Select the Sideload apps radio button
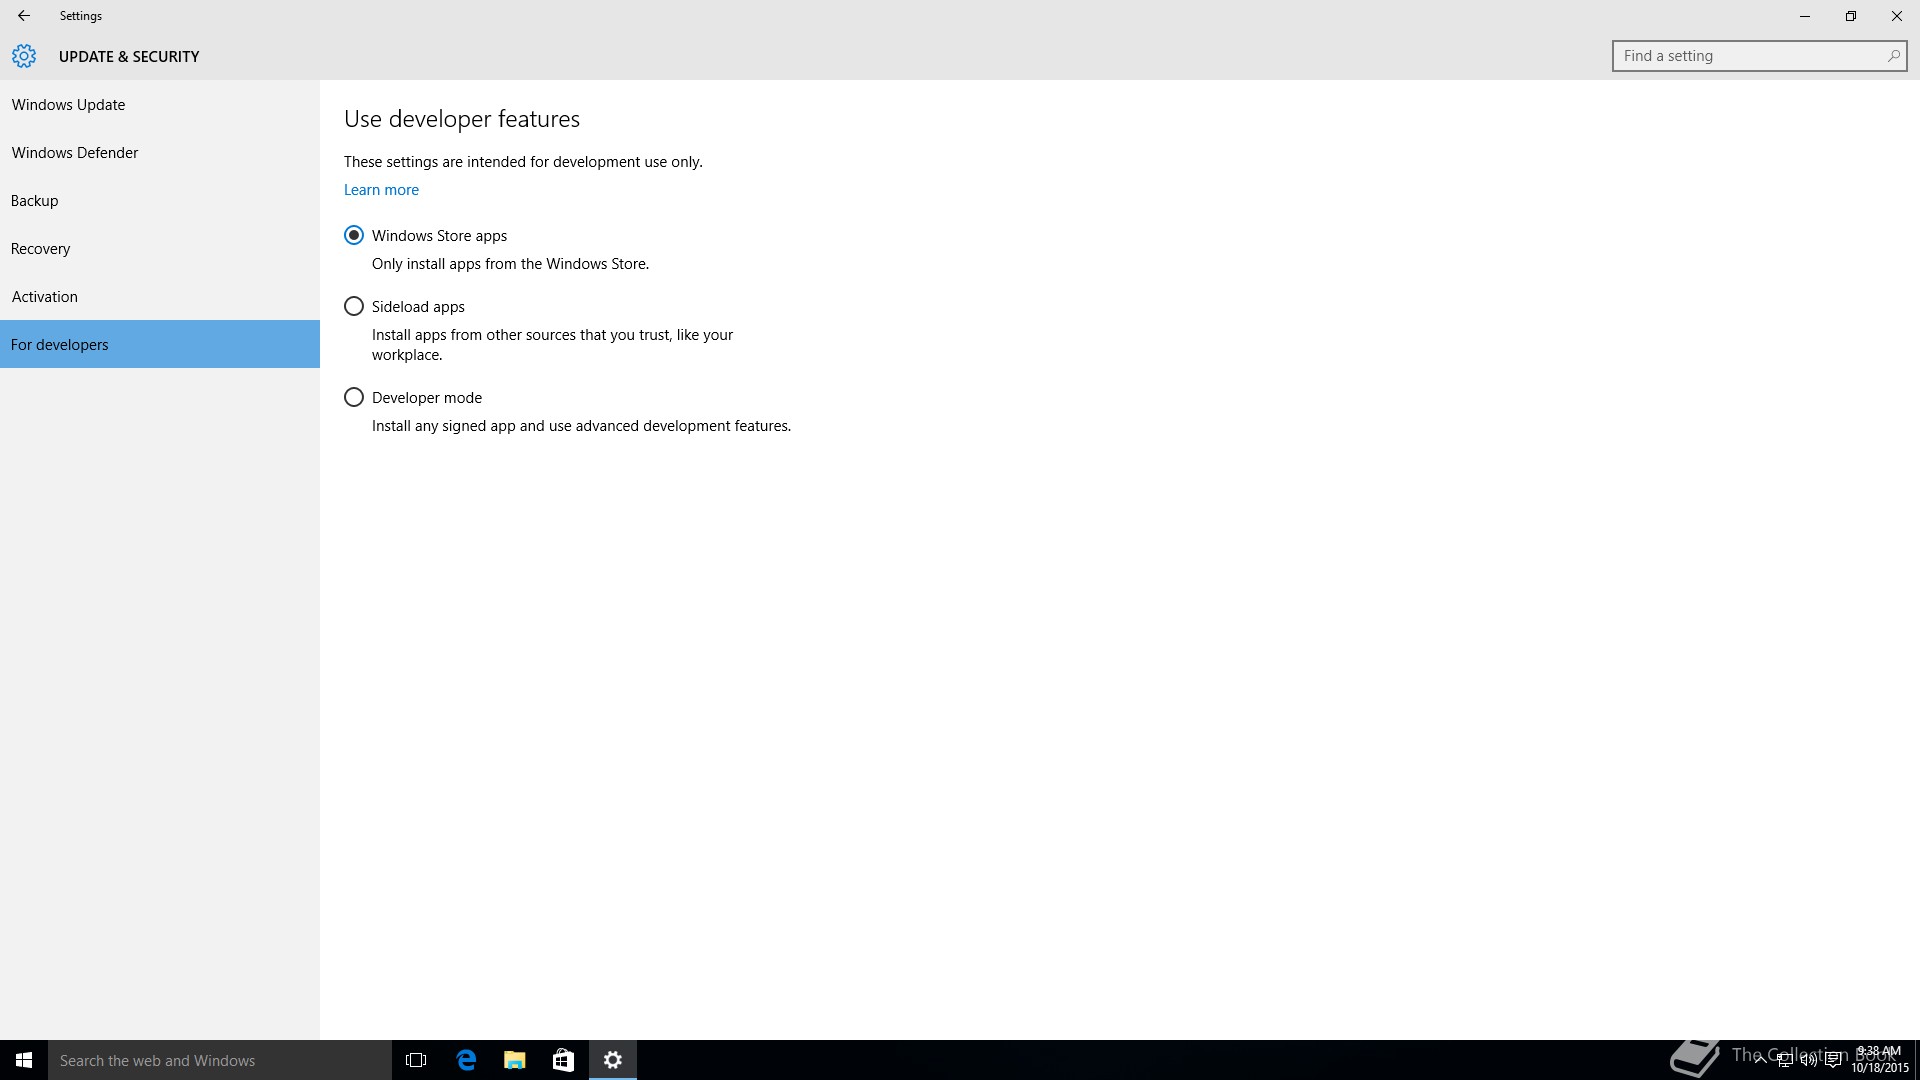Image resolution: width=1920 pixels, height=1080 pixels. pyautogui.click(x=354, y=306)
